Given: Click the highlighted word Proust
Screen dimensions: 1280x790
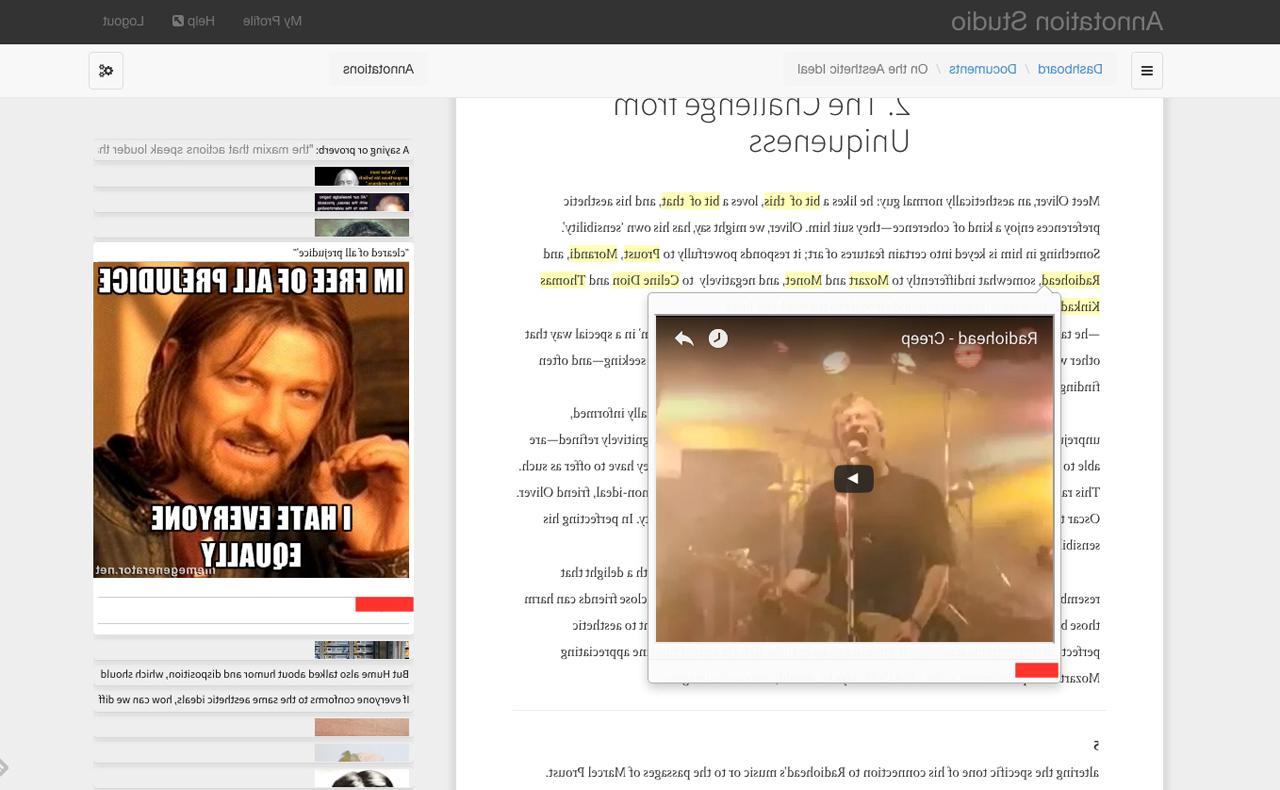Looking at the screenshot, I should coord(641,254).
